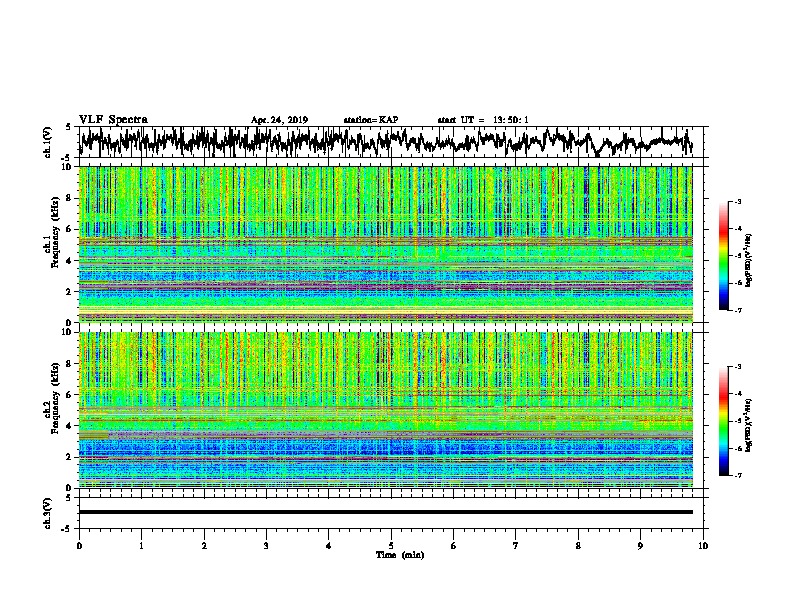The width and height of the screenshot is (792, 612).
Task: Click the "4" kHz tick on ch.2 axis
Action: [70, 426]
